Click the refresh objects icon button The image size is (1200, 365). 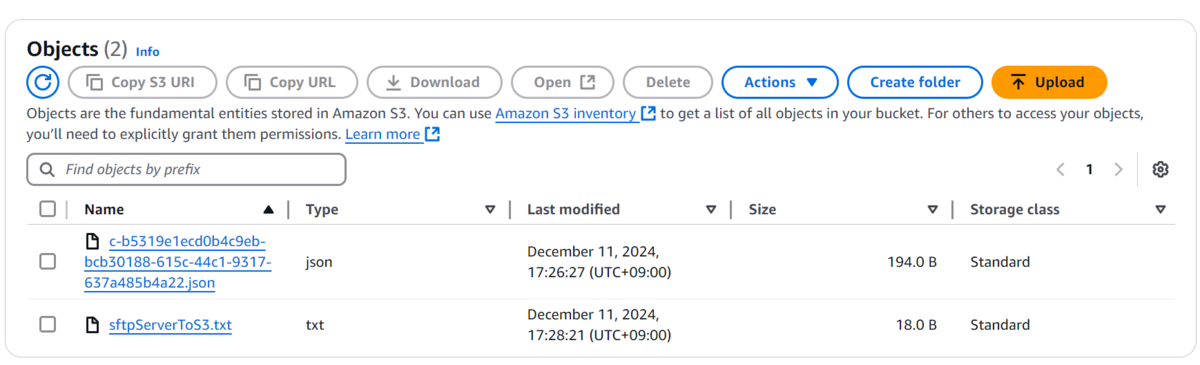pos(43,82)
